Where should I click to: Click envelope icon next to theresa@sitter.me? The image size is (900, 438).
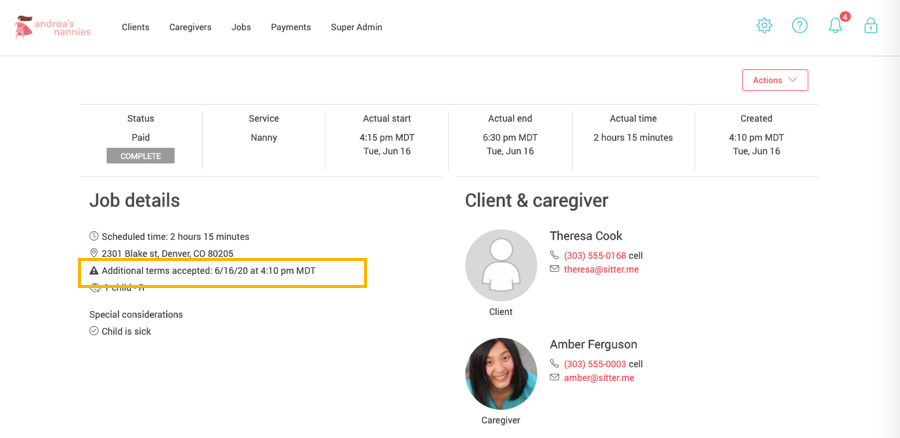click(x=554, y=269)
